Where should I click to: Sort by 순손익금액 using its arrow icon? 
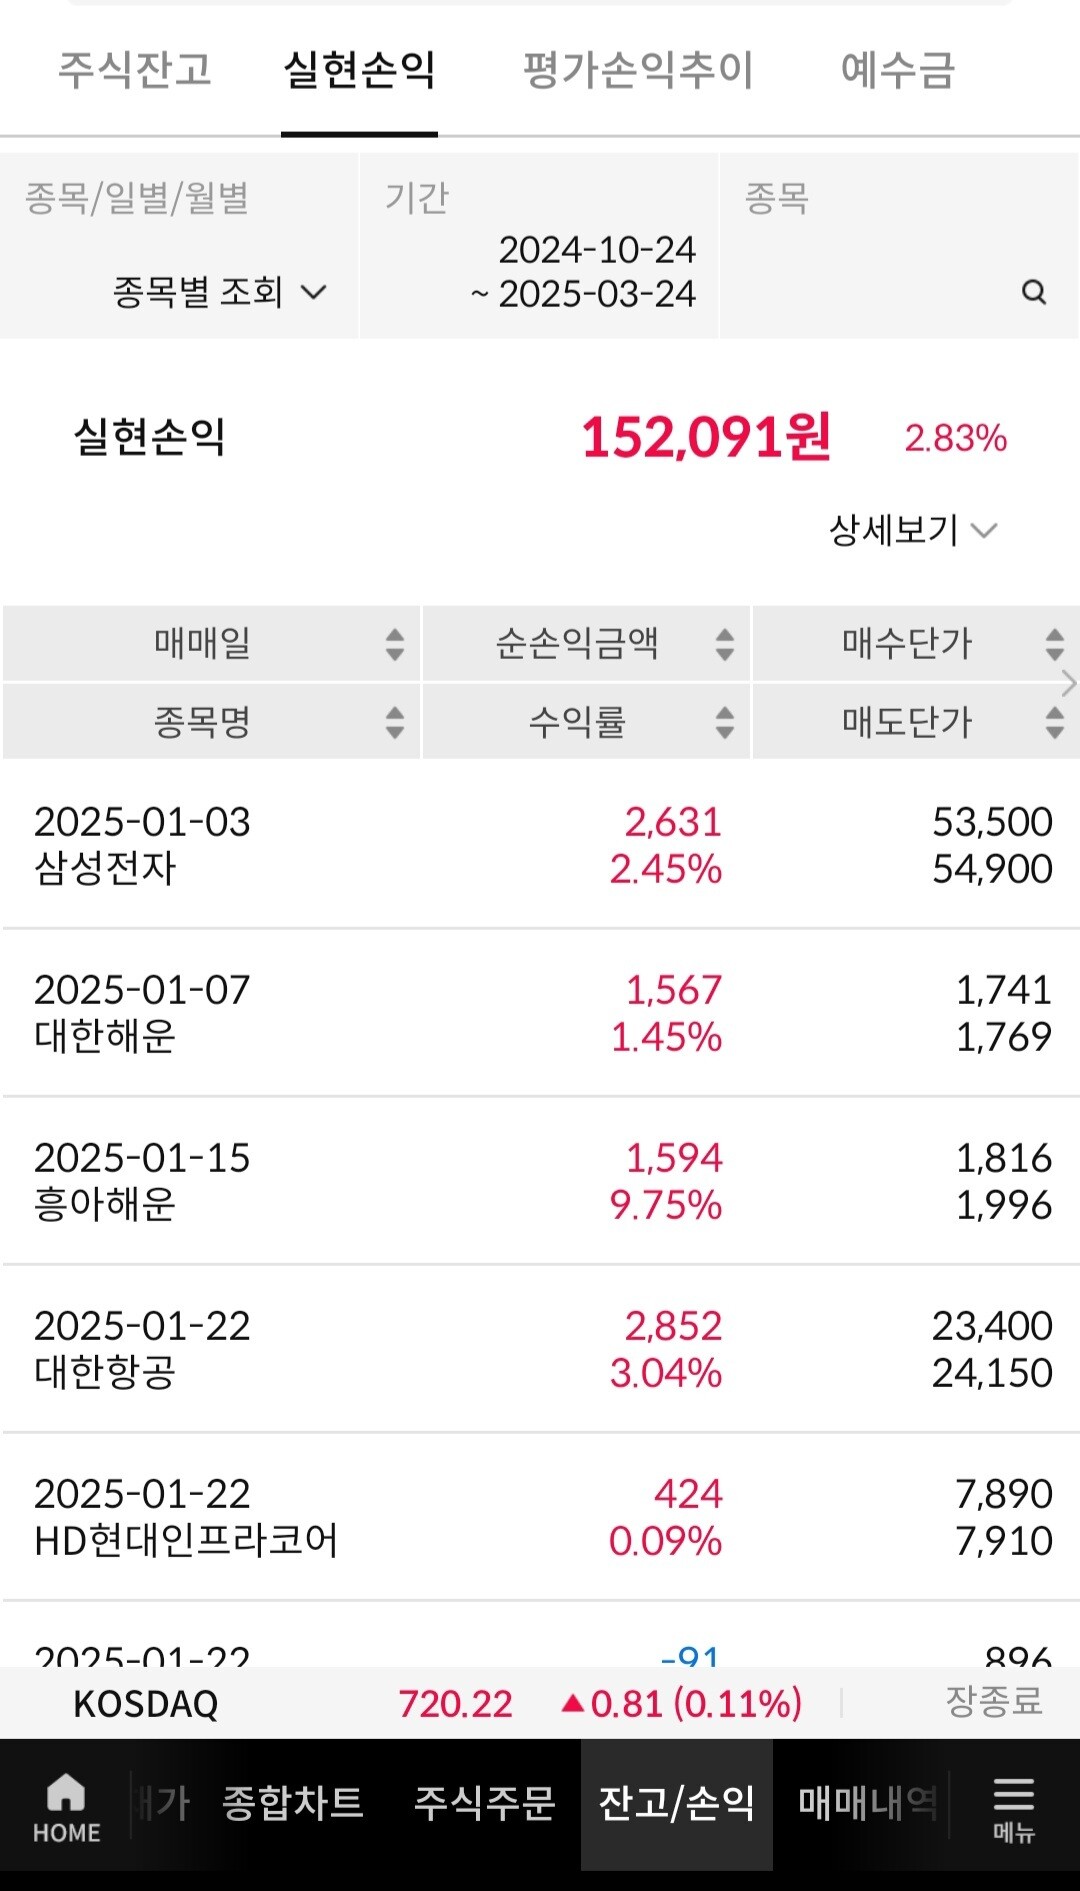pyautogui.click(x=725, y=644)
